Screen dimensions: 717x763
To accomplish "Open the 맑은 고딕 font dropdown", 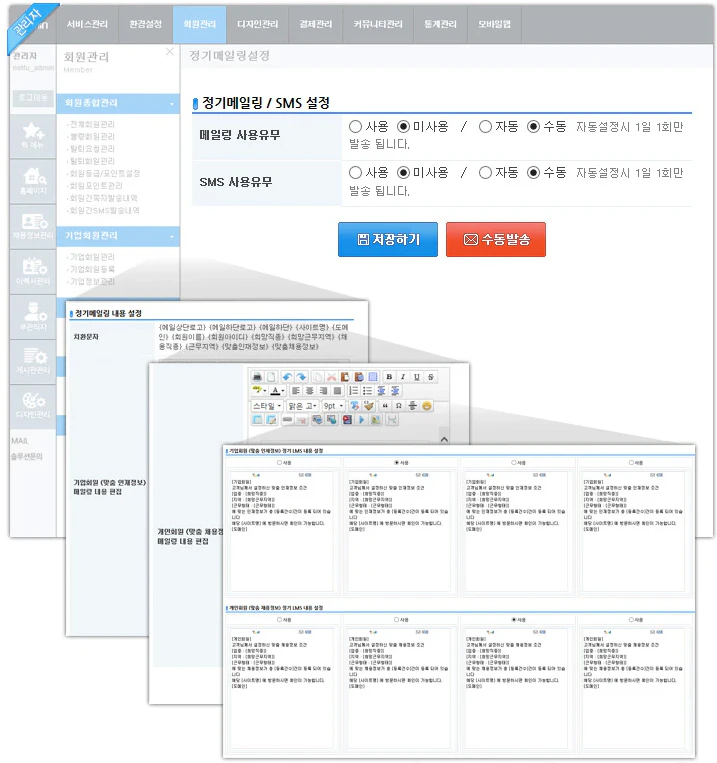I will click(x=302, y=406).
